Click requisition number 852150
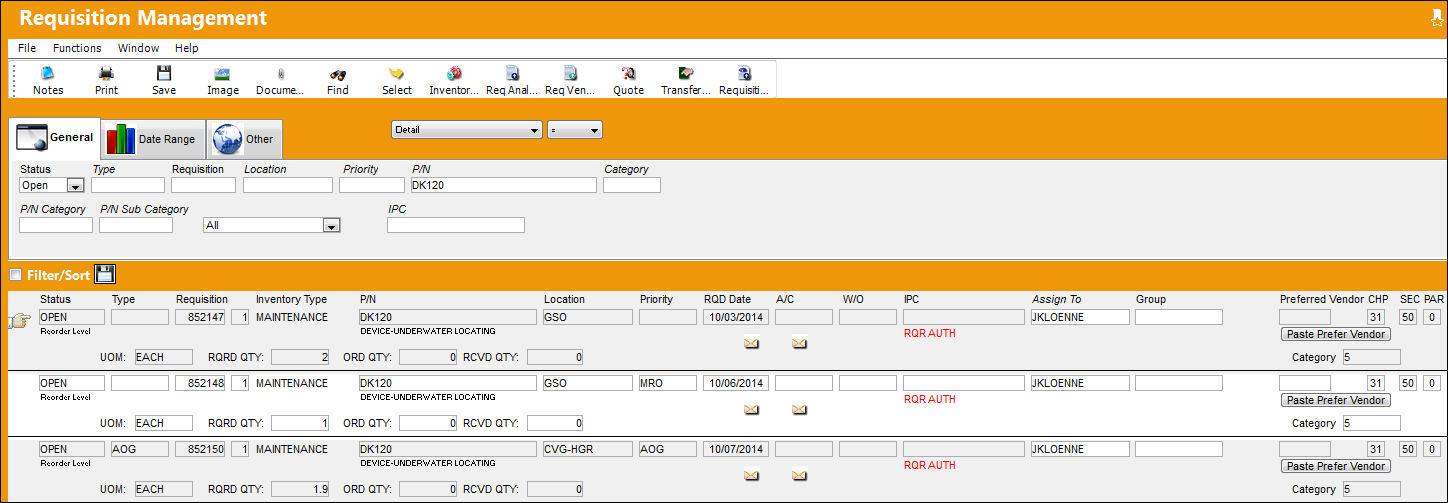The width and height of the screenshot is (1448, 503). pos(200,449)
